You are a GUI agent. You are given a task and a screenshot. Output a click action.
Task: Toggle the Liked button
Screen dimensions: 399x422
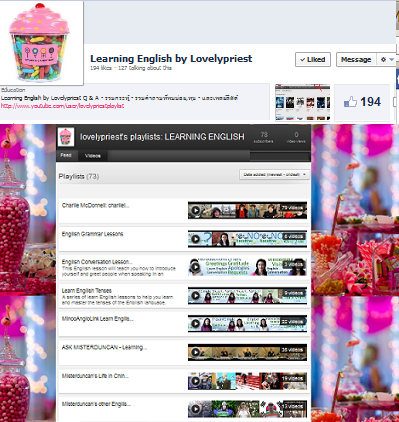click(313, 60)
